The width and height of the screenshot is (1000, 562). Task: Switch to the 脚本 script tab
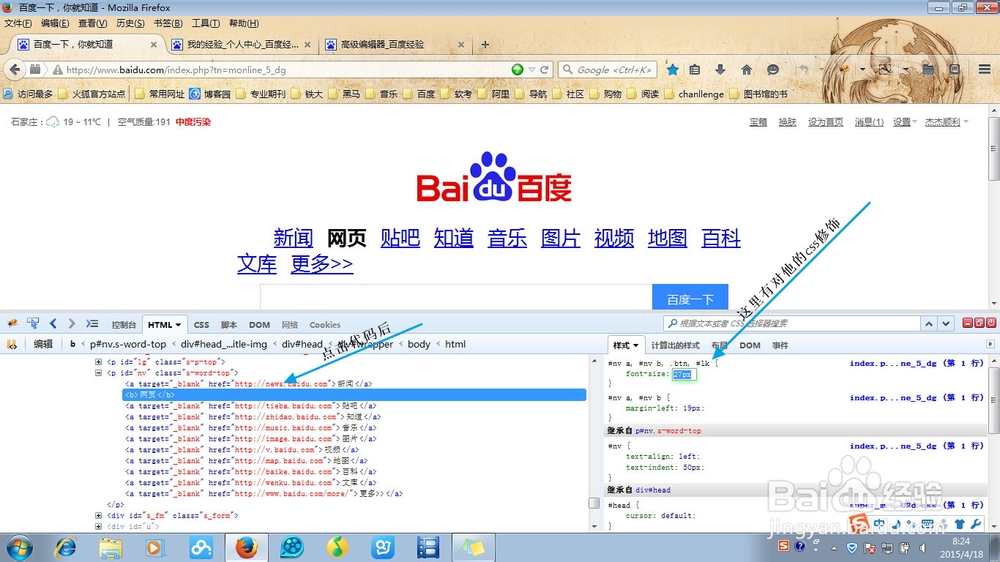tap(229, 325)
